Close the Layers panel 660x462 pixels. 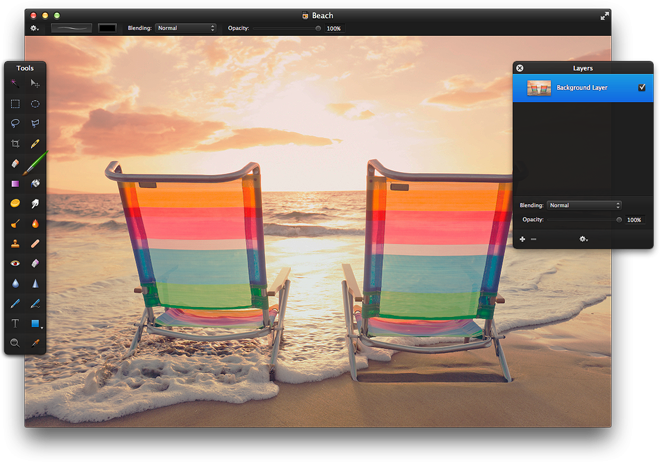pos(520,68)
